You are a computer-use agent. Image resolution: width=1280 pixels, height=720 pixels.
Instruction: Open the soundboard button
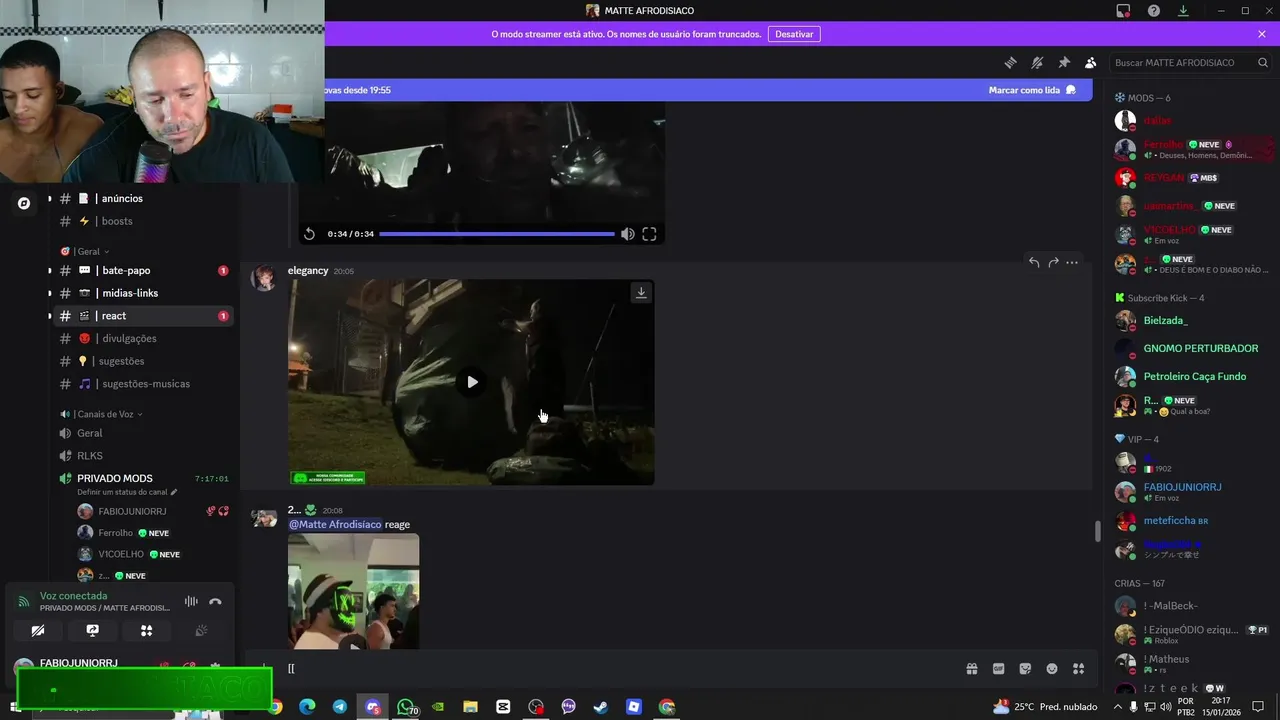pos(201,631)
